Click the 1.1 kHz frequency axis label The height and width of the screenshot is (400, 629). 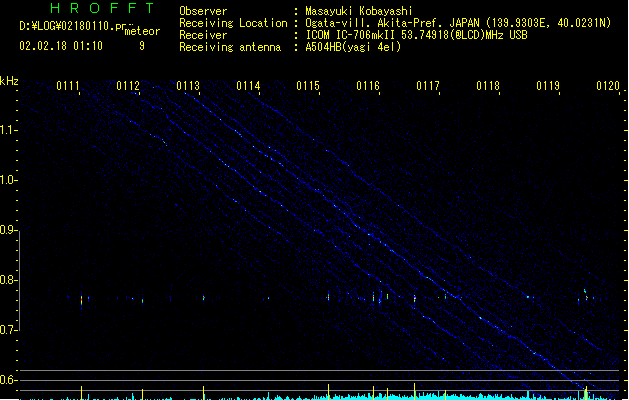point(9,130)
